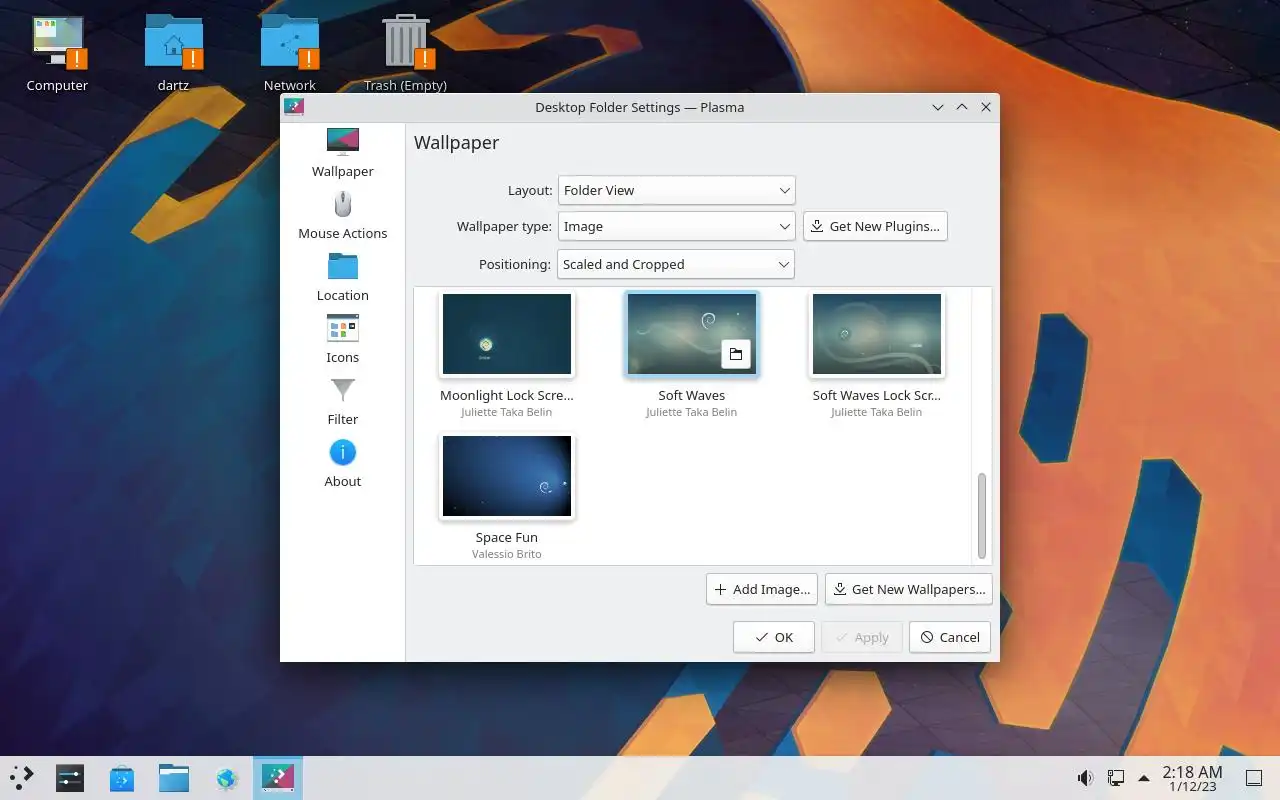Open the Mouse Actions section
Image resolution: width=1280 pixels, height=800 pixels.
pos(342,215)
